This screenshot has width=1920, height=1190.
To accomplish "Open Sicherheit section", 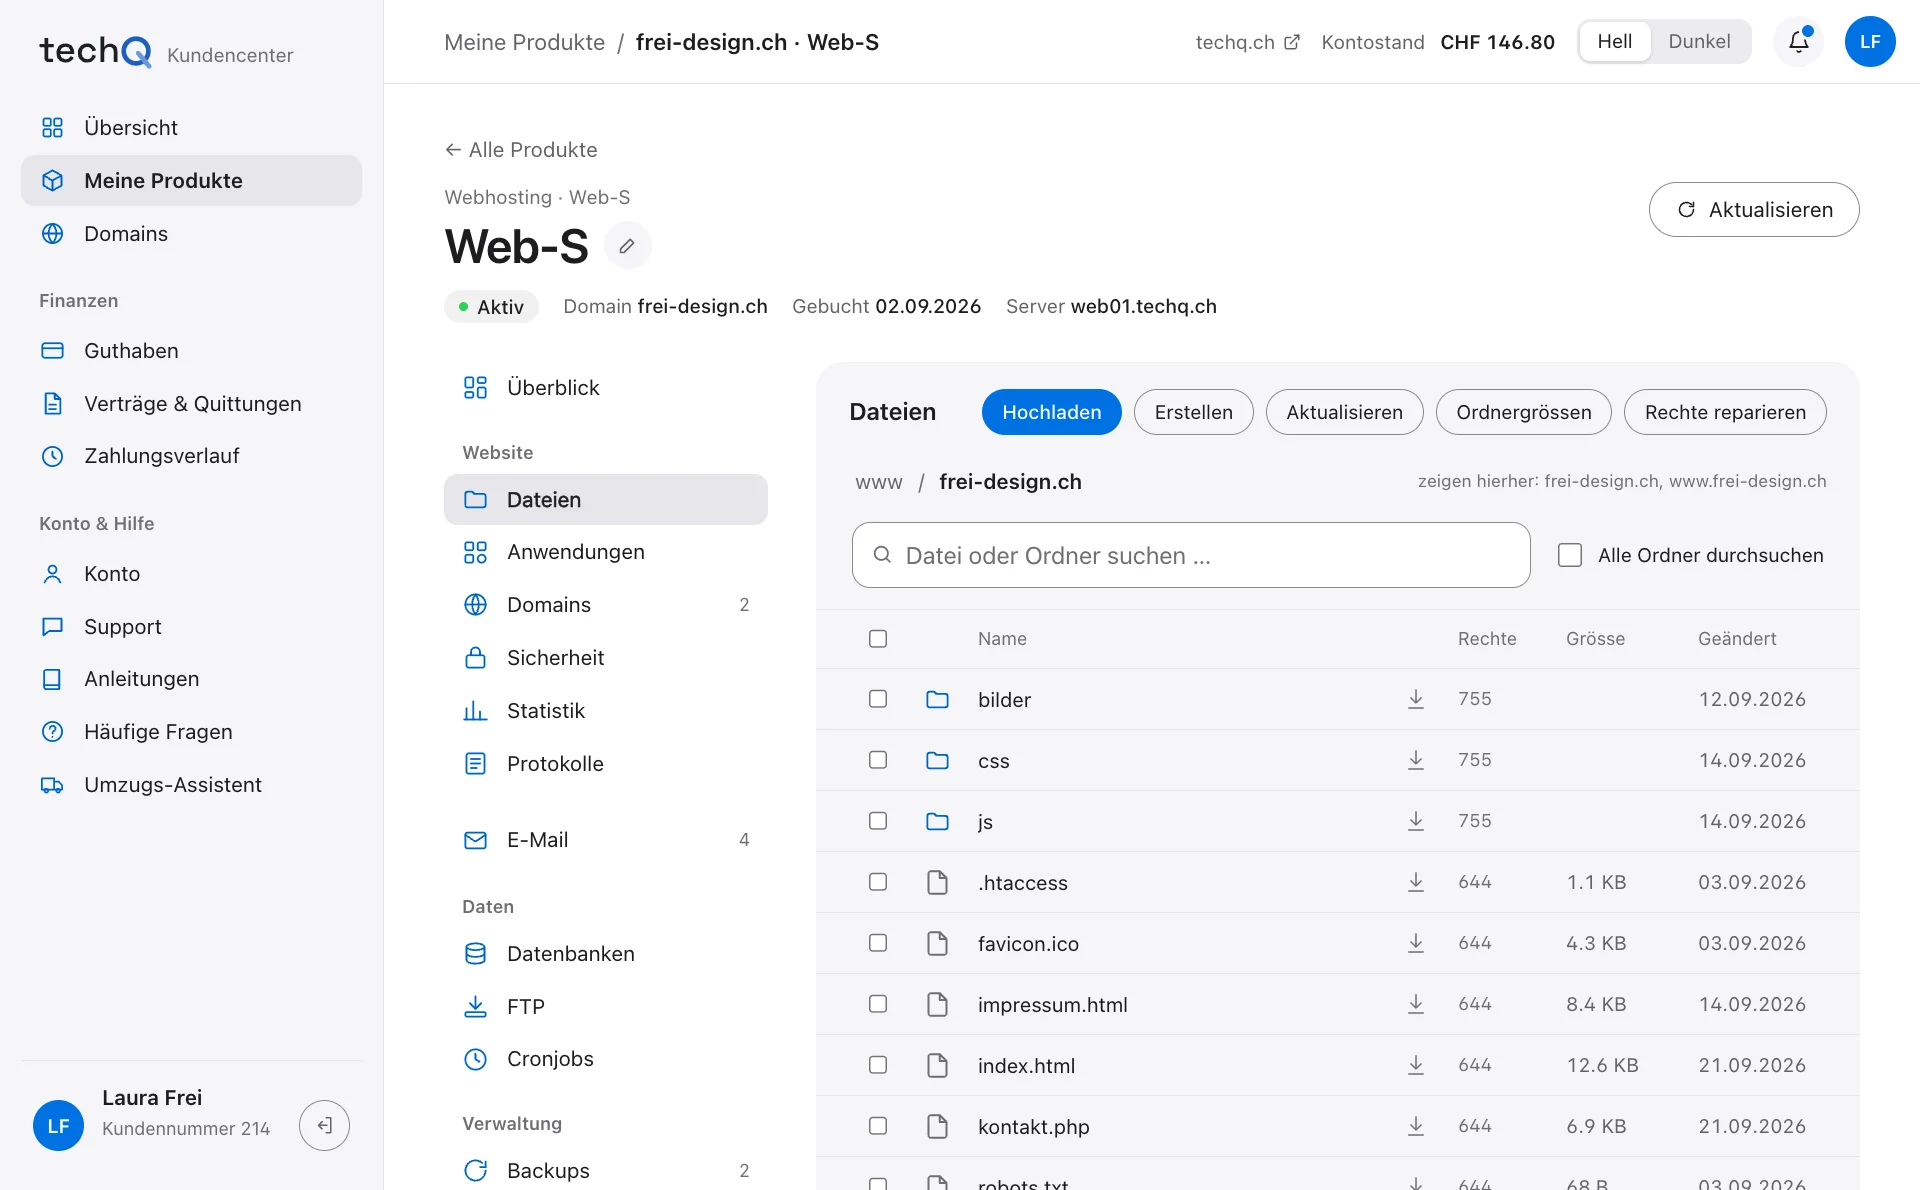I will point(605,658).
